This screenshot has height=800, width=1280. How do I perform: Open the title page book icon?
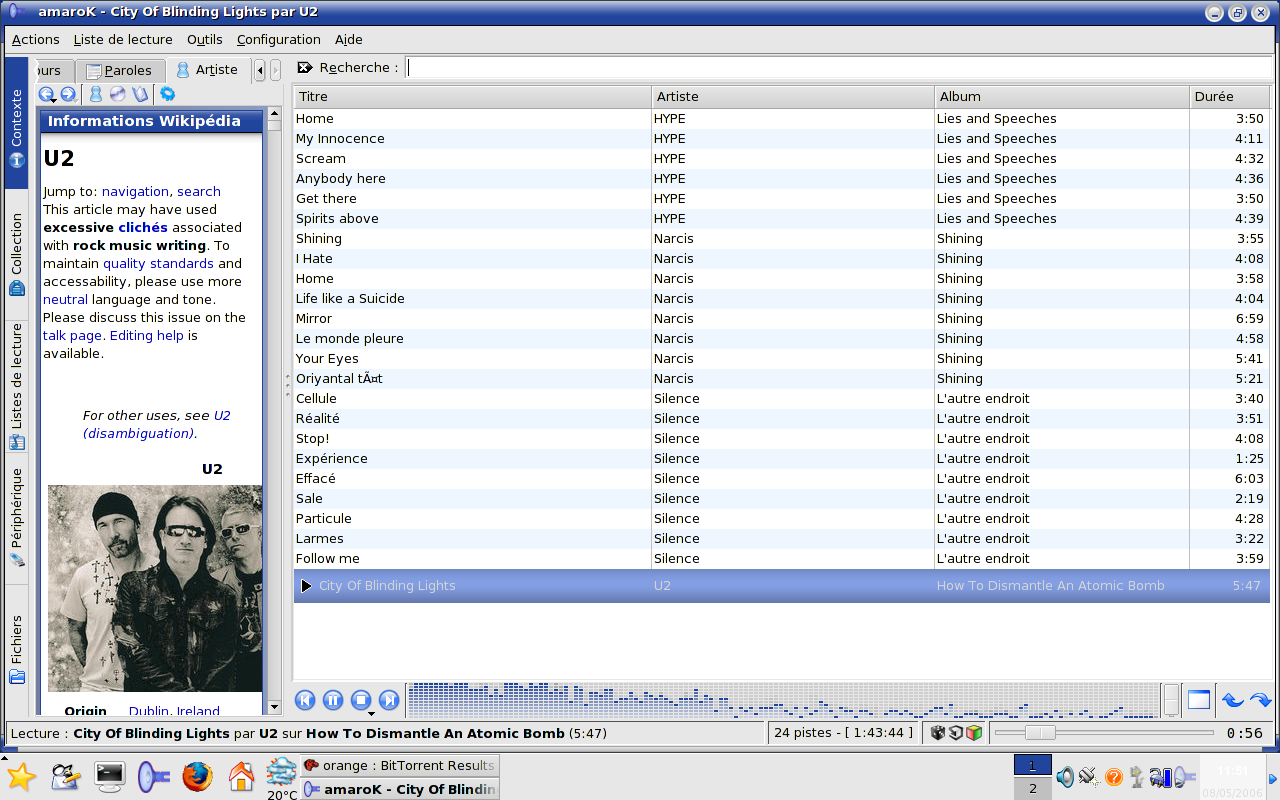[140, 94]
